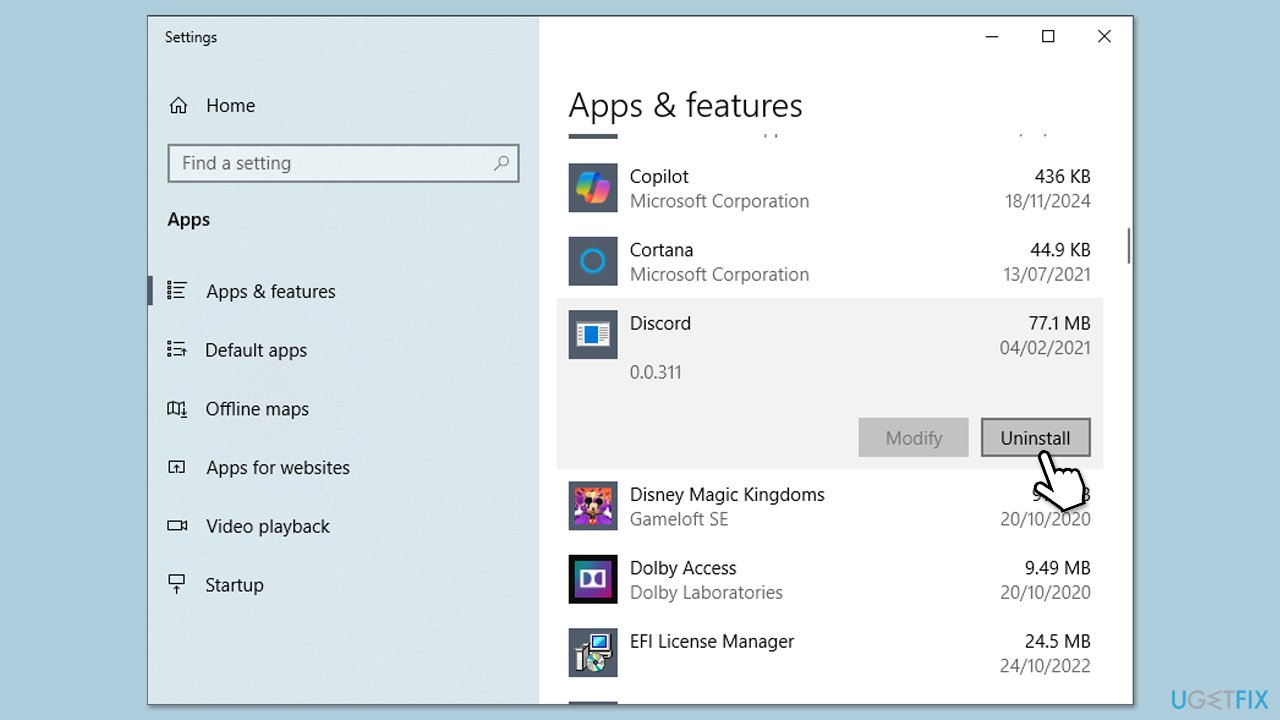Click Discord version 0.0.311 text
Image resolution: width=1280 pixels, height=720 pixels.
[x=656, y=372]
